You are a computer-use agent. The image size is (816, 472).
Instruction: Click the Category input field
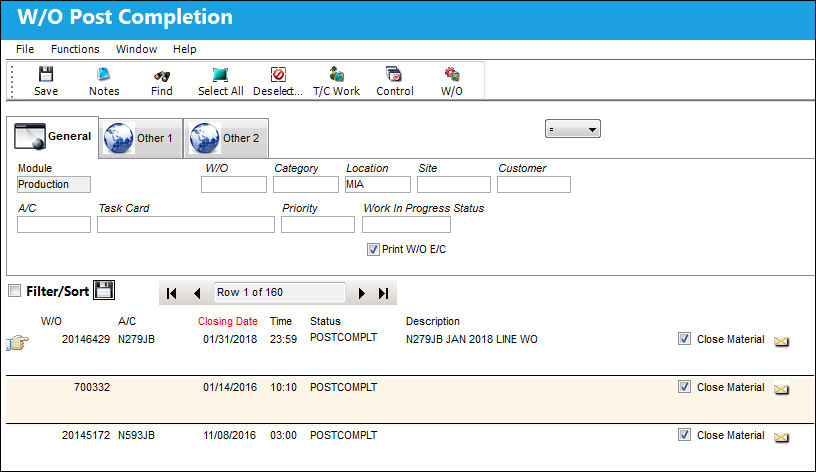tap(305, 184)
